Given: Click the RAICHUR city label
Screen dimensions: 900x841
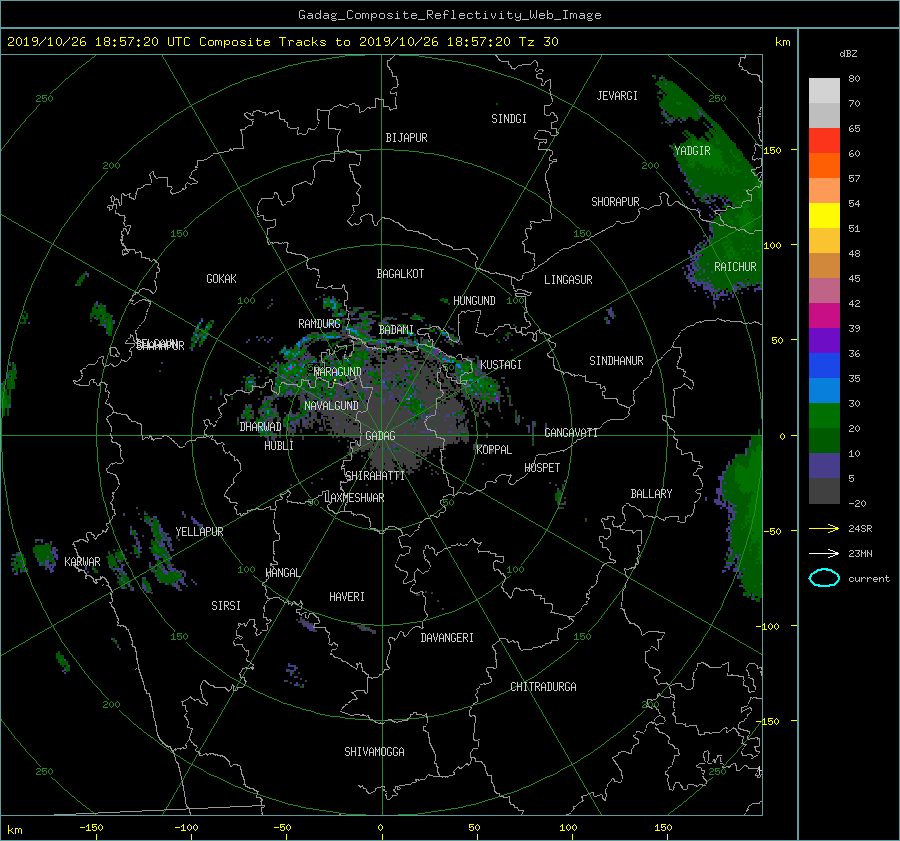Looking at the screenshot, I should point(735,267).
